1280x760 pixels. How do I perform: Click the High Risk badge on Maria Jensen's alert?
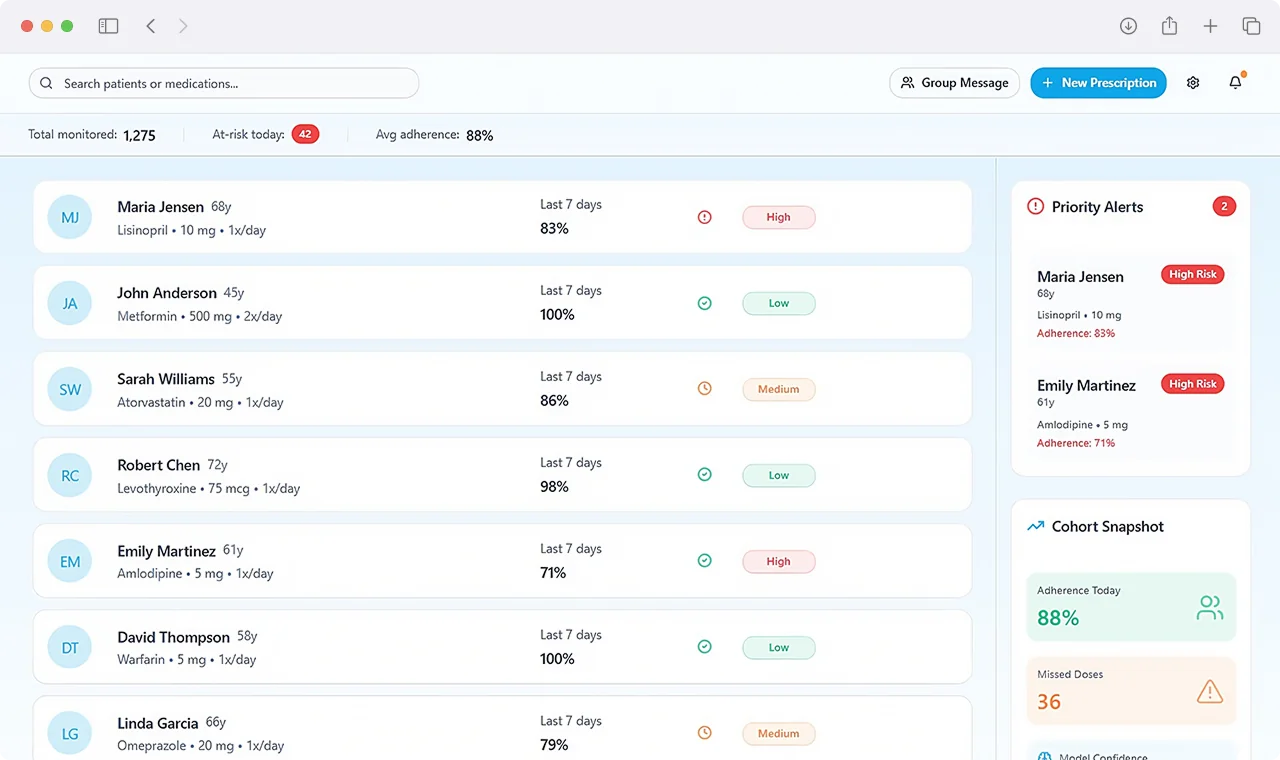(1193, 274)
